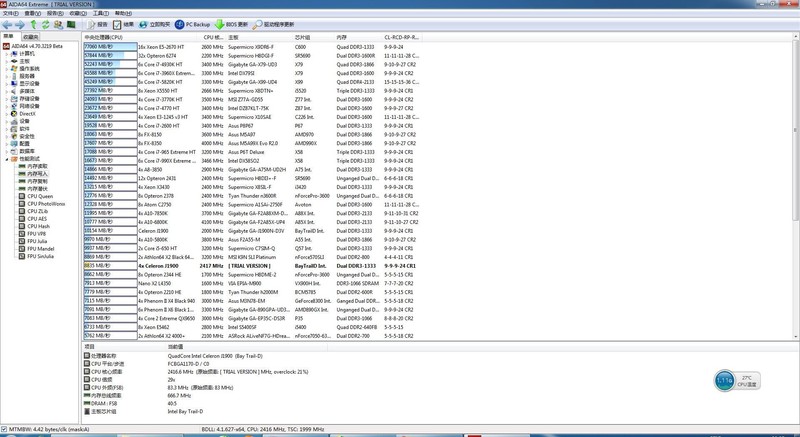Expand the 主板 tree node arrow
This screenshot has height=437, width=800.
[7, 61]
